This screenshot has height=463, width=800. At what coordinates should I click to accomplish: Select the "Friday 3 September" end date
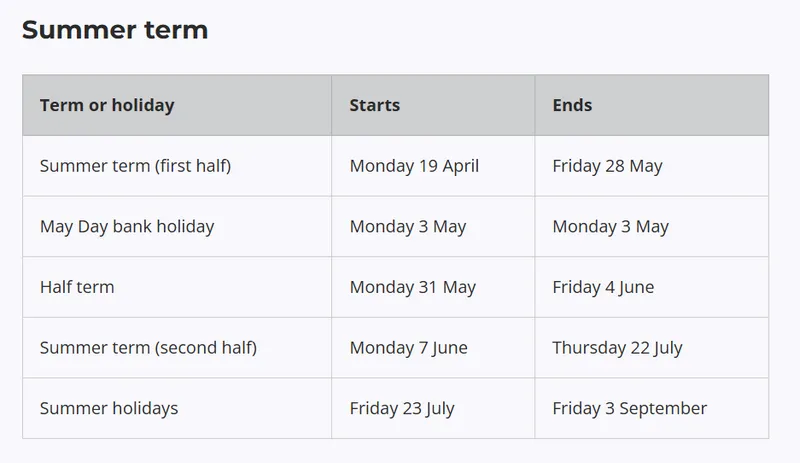click(629, 408)
